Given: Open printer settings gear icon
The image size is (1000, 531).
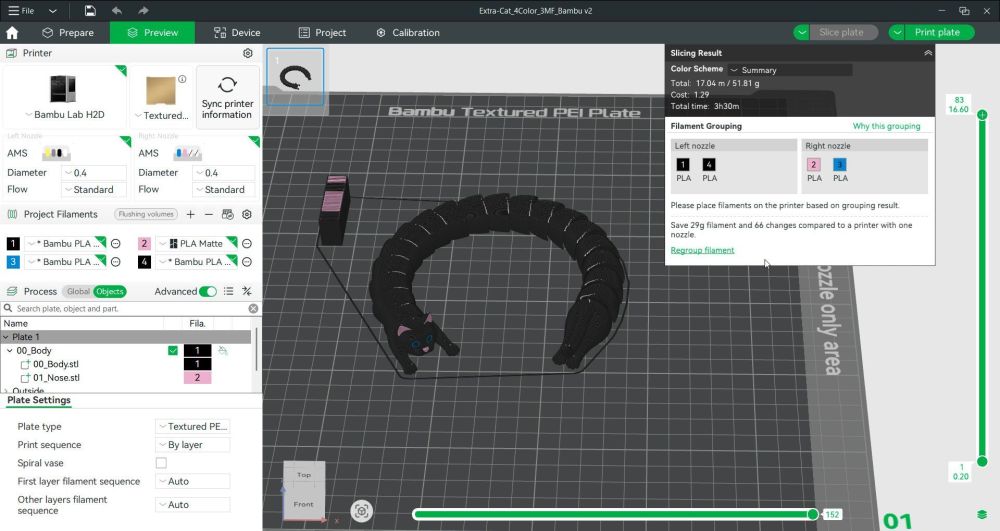Looking at the screenshot, I should coord(248,53).
